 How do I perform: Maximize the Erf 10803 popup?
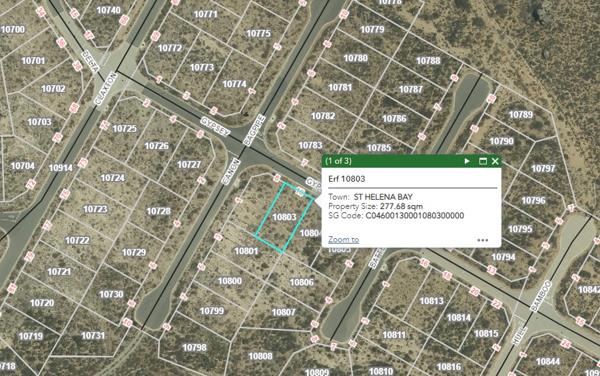click(x=483, y=161)
